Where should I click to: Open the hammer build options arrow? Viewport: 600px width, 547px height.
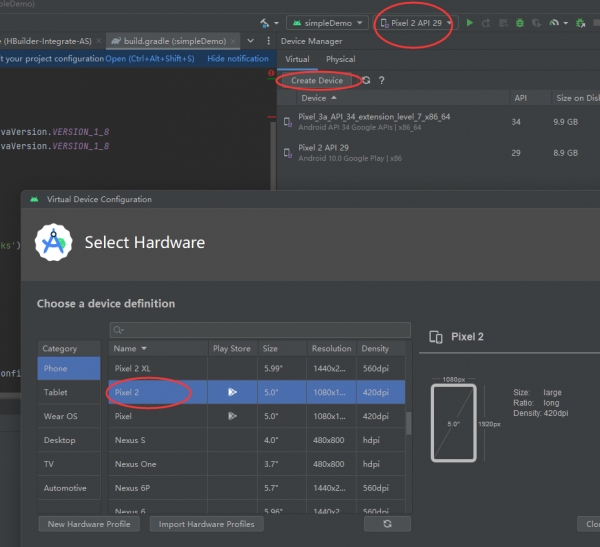point(276,23)
